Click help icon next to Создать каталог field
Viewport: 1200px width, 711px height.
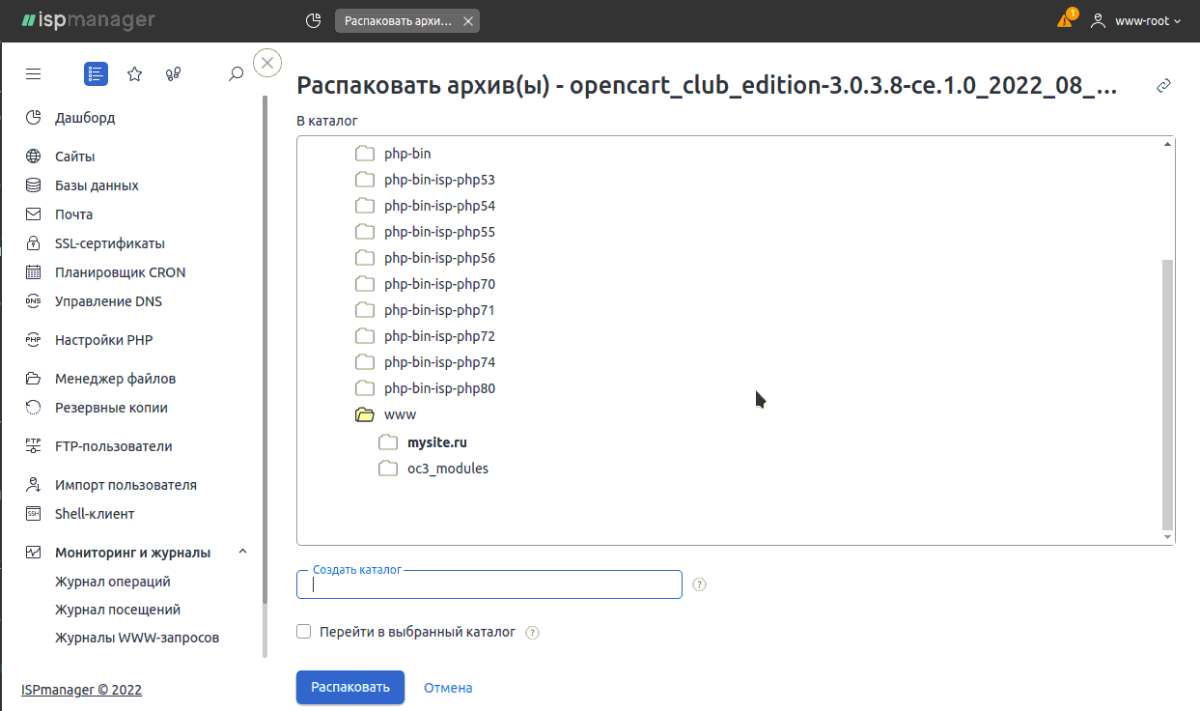(700, 585)
